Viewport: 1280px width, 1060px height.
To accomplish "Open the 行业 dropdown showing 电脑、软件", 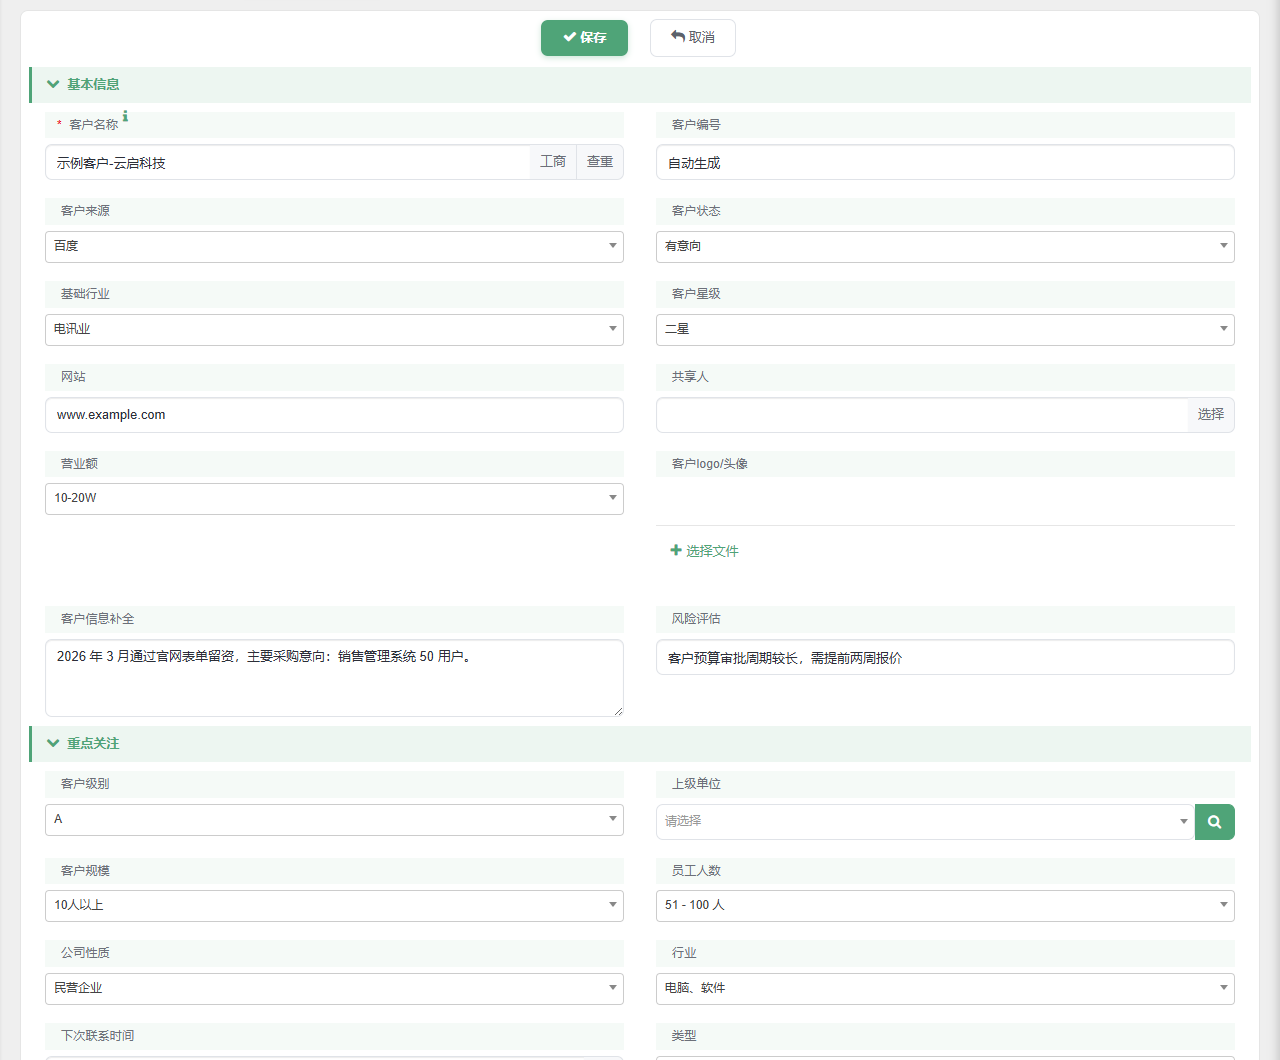I will pos(945,989).
